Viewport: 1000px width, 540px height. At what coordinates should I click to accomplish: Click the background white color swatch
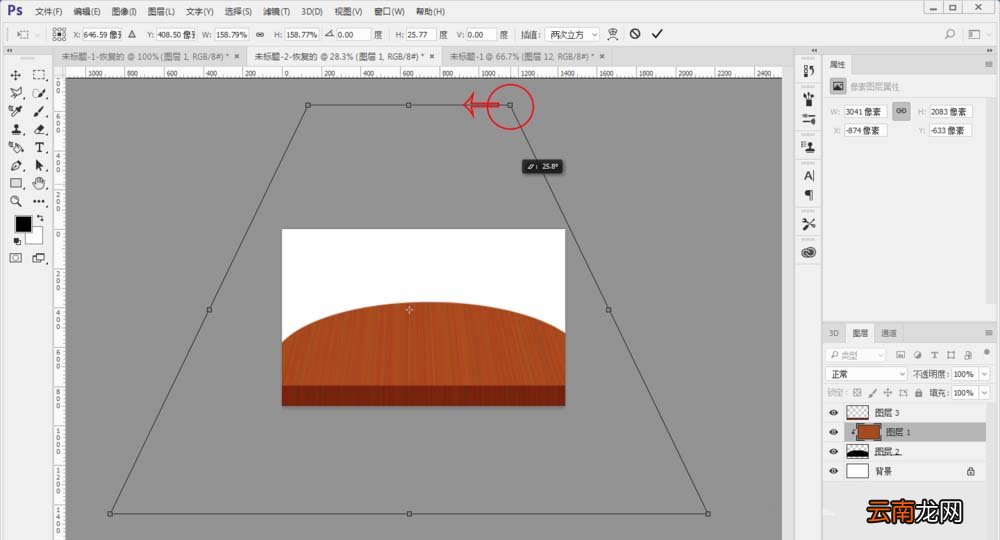[36, 238]
